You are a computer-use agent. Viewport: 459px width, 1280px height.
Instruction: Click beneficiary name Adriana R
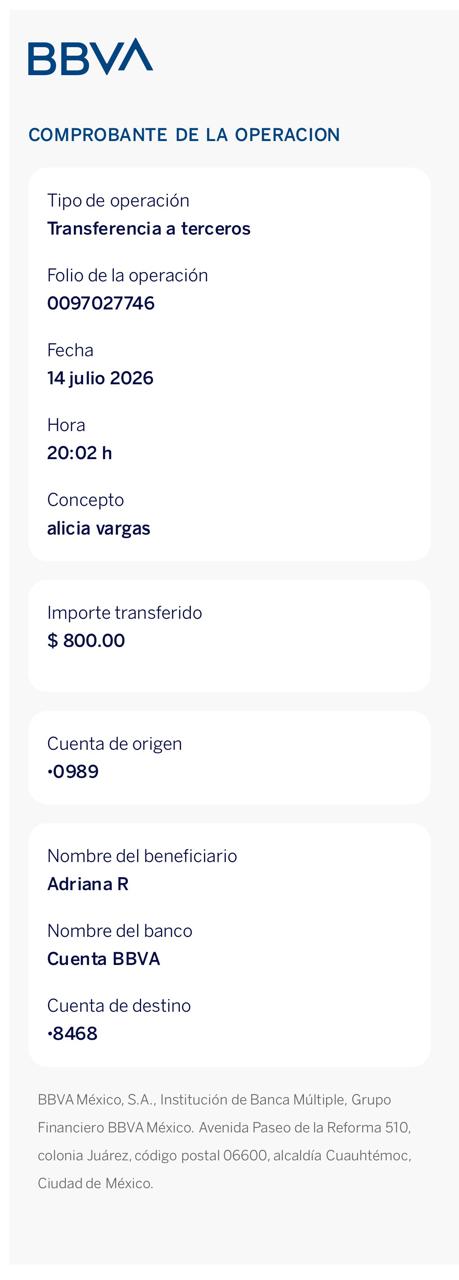(88, 884)
